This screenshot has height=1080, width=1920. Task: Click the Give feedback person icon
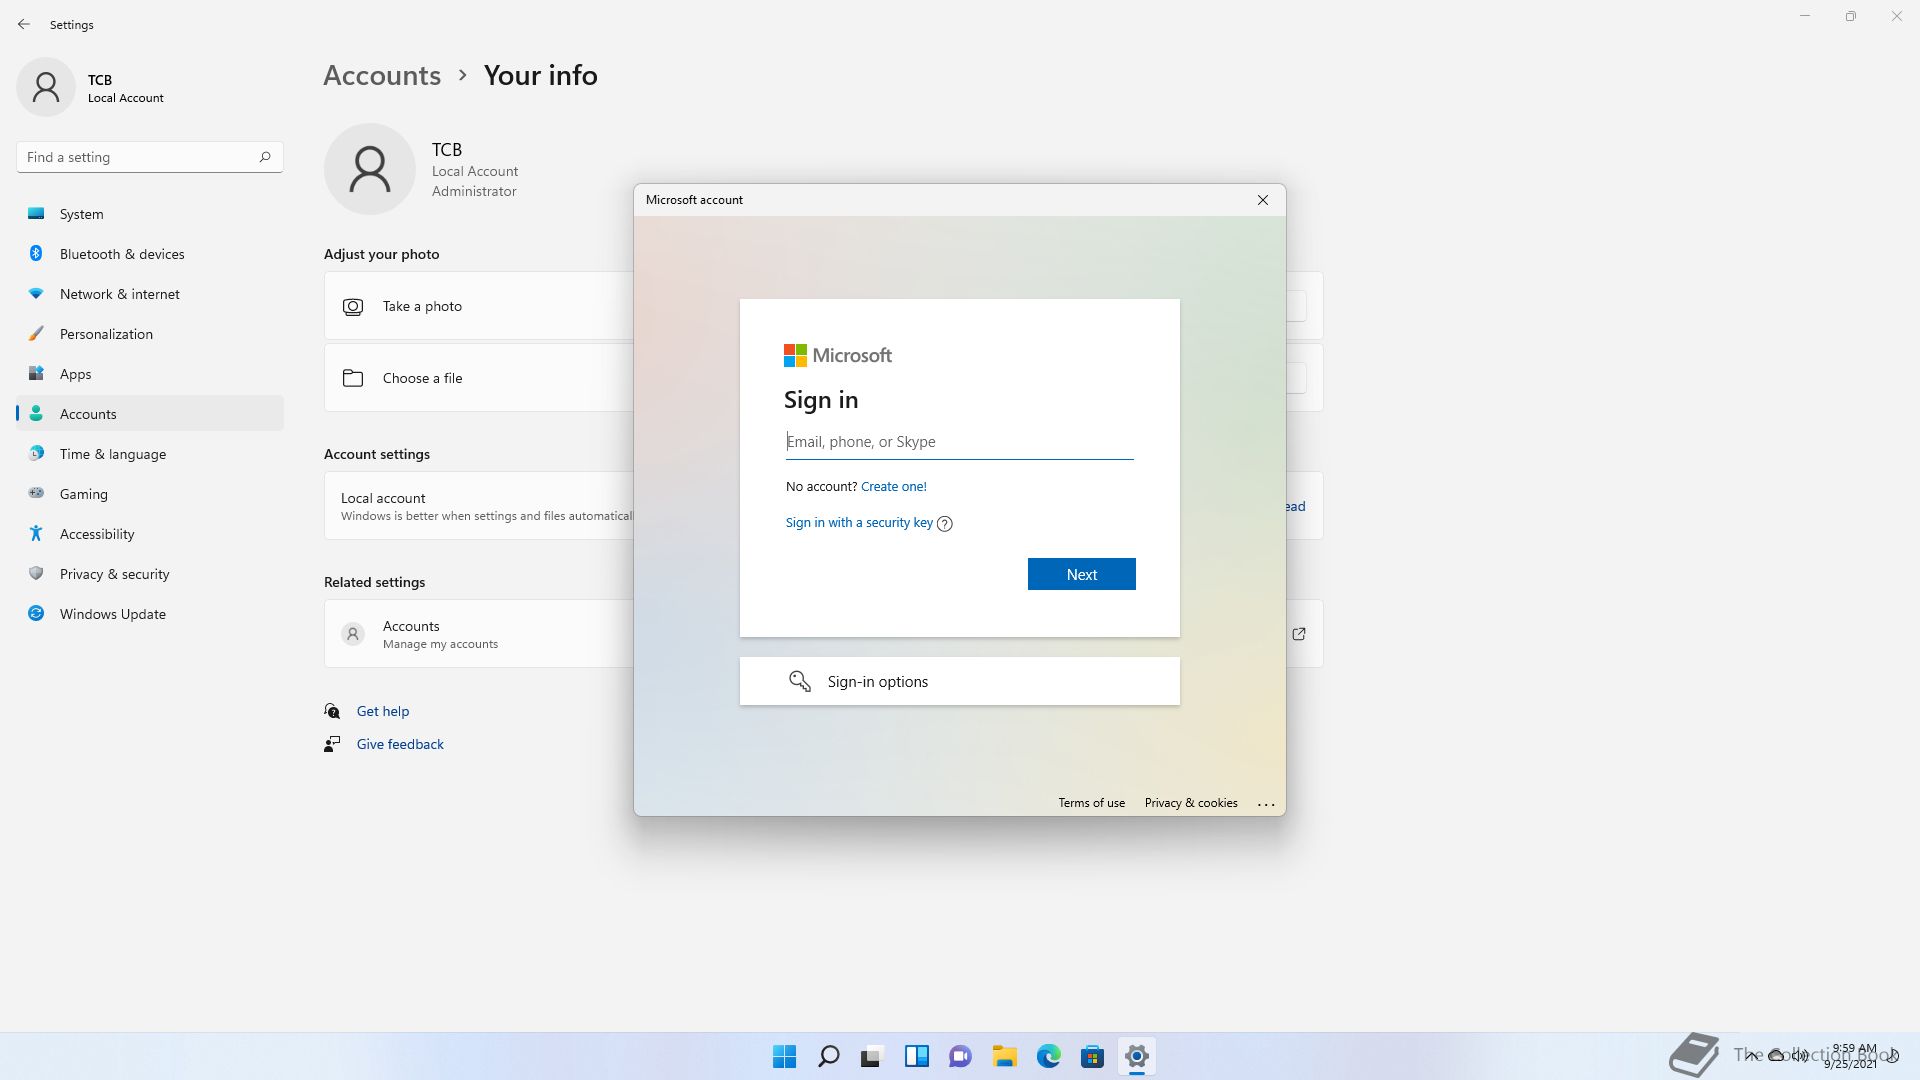pyautogui.click(x=332, y=744)
